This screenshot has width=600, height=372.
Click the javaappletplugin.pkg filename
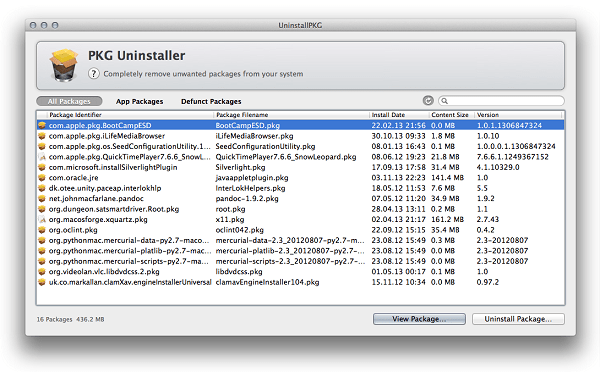[252, 178]
